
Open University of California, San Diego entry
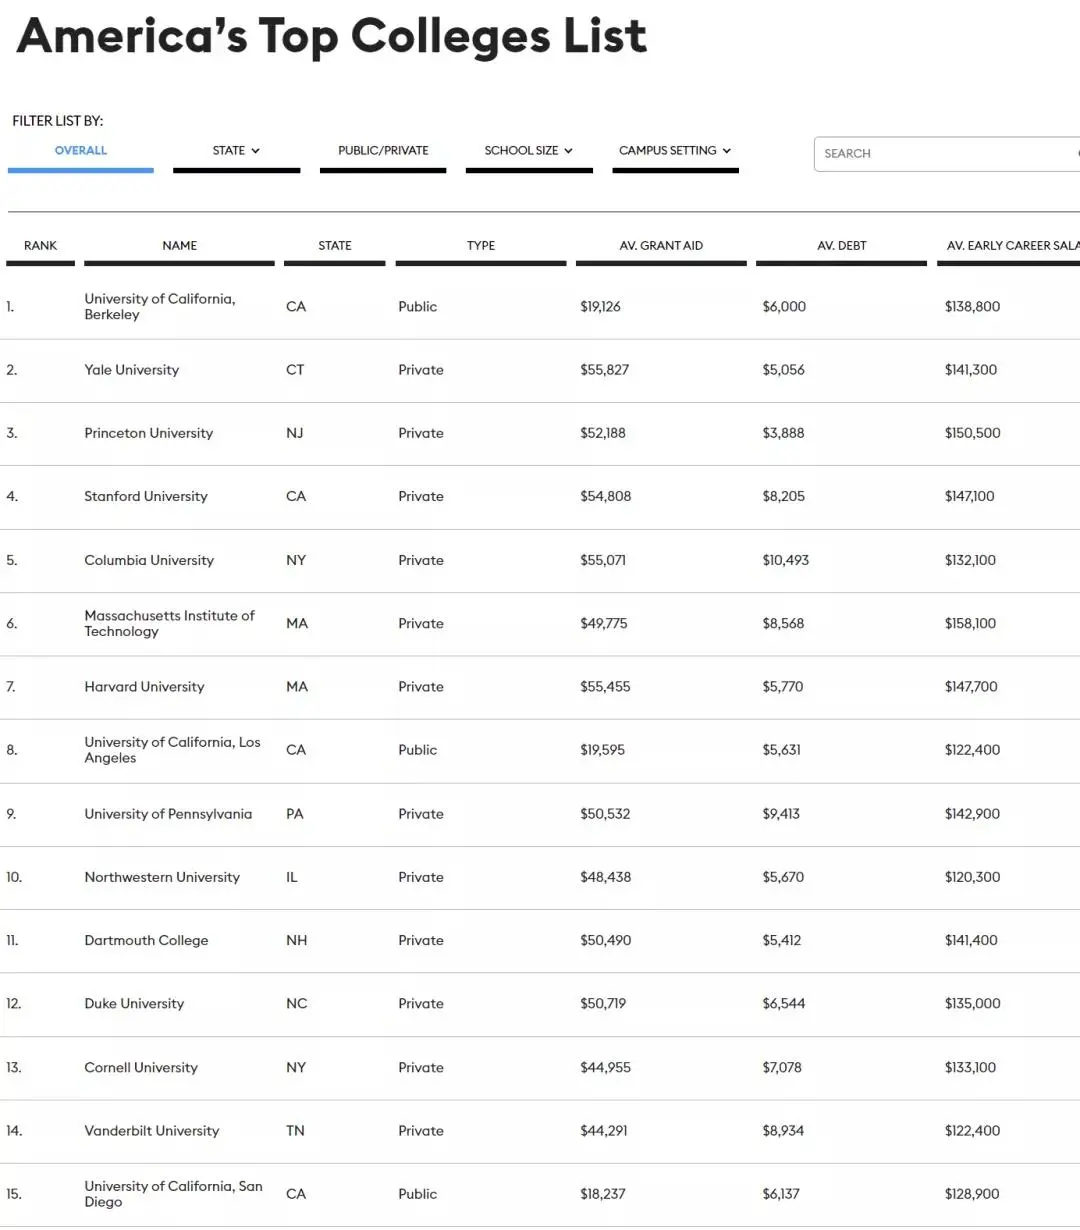[x=173, y=1194]
